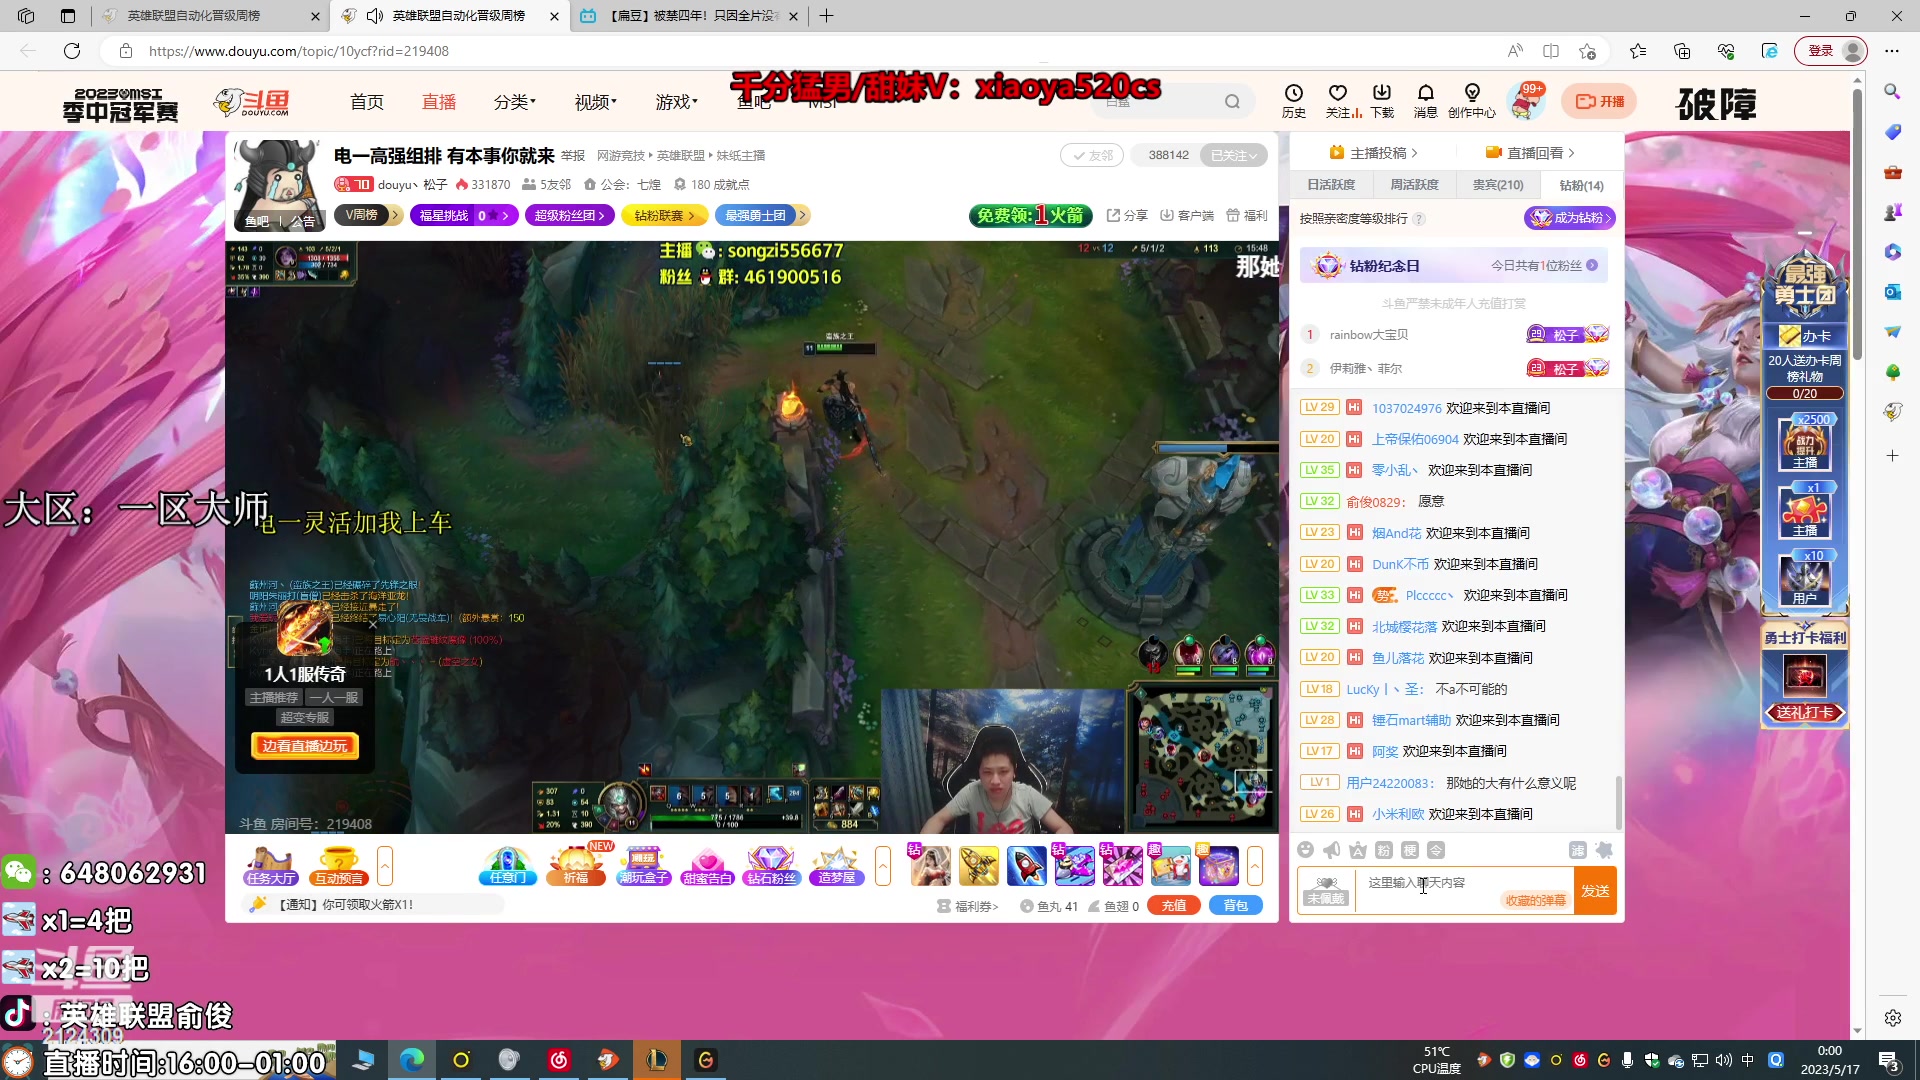Click the chat effects splash icon
The width and height of the screenshot is (1920, 1080).
(1604, 850)
